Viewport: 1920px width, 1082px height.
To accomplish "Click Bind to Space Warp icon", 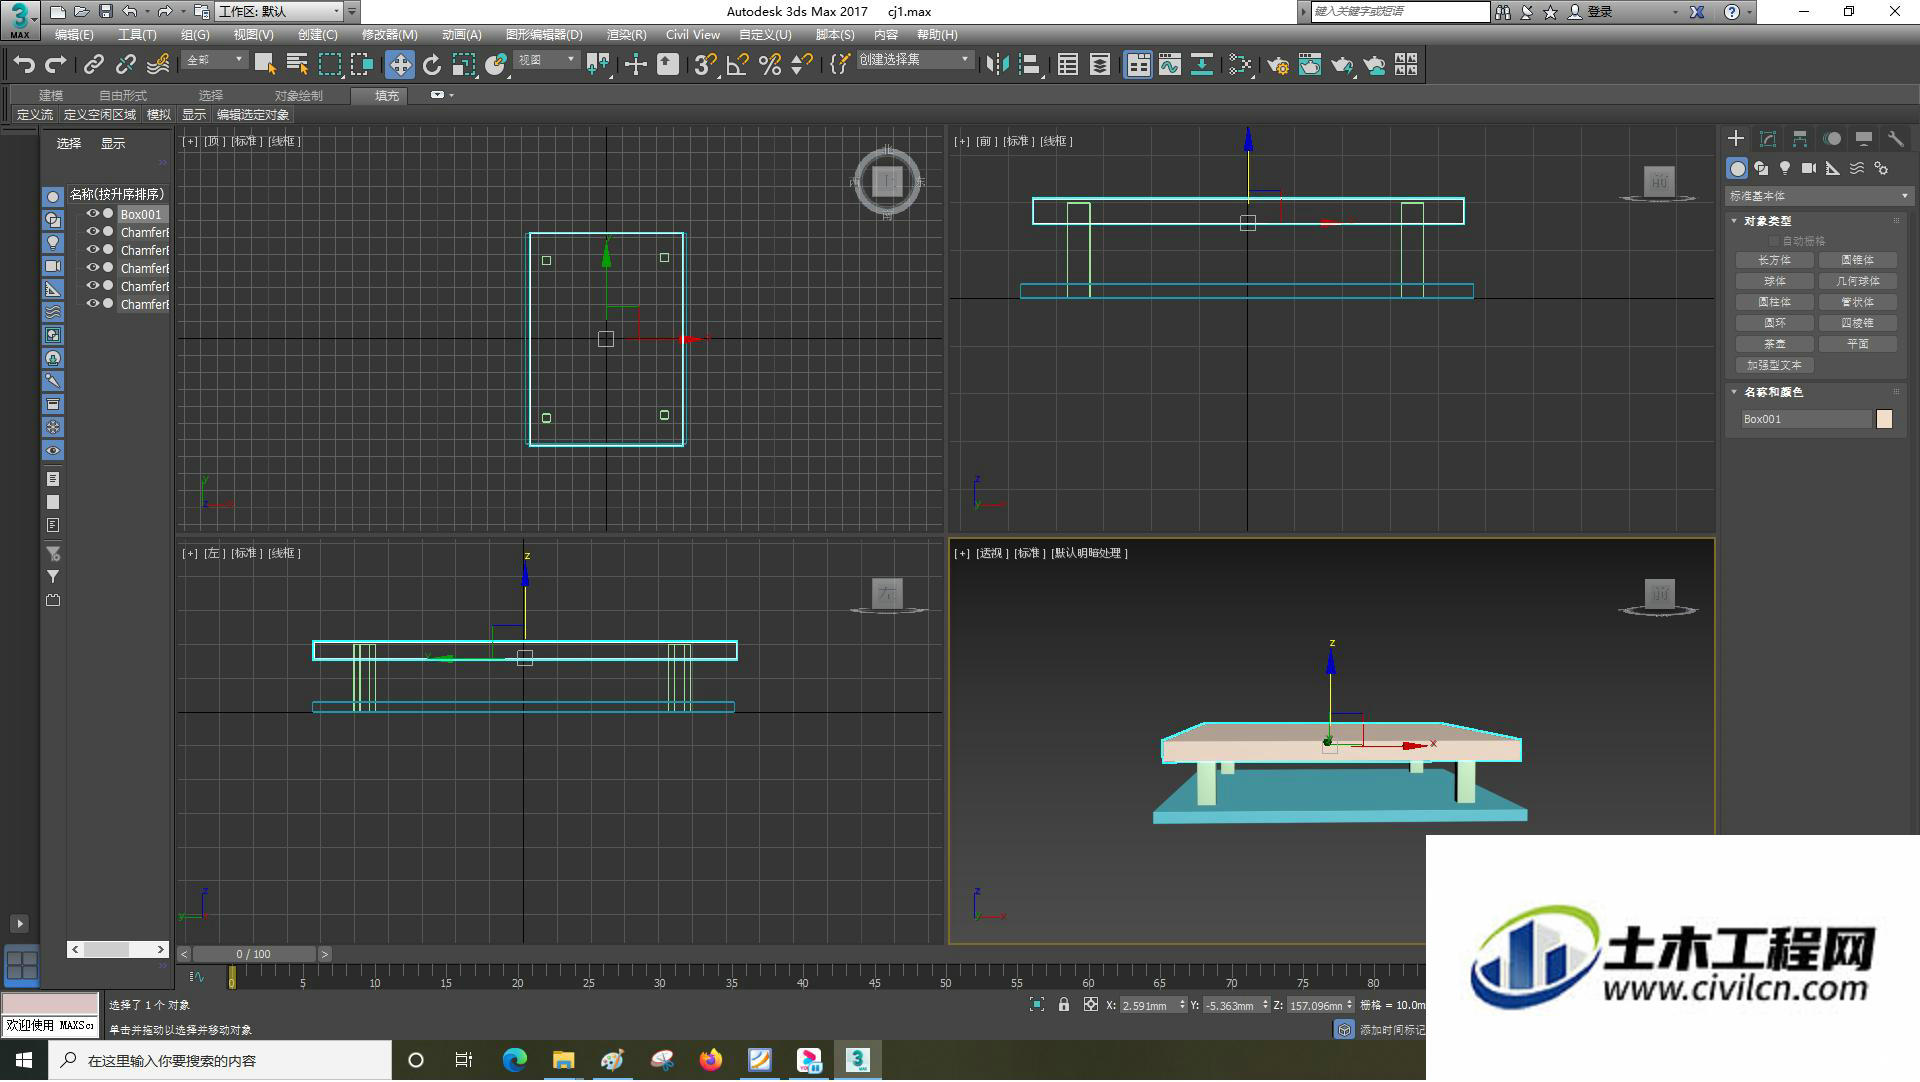I will [158, 65].
